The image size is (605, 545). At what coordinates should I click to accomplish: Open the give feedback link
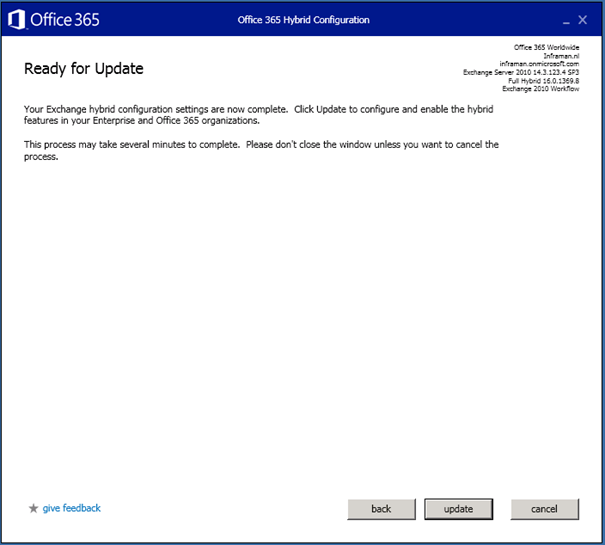pos(71,508)
